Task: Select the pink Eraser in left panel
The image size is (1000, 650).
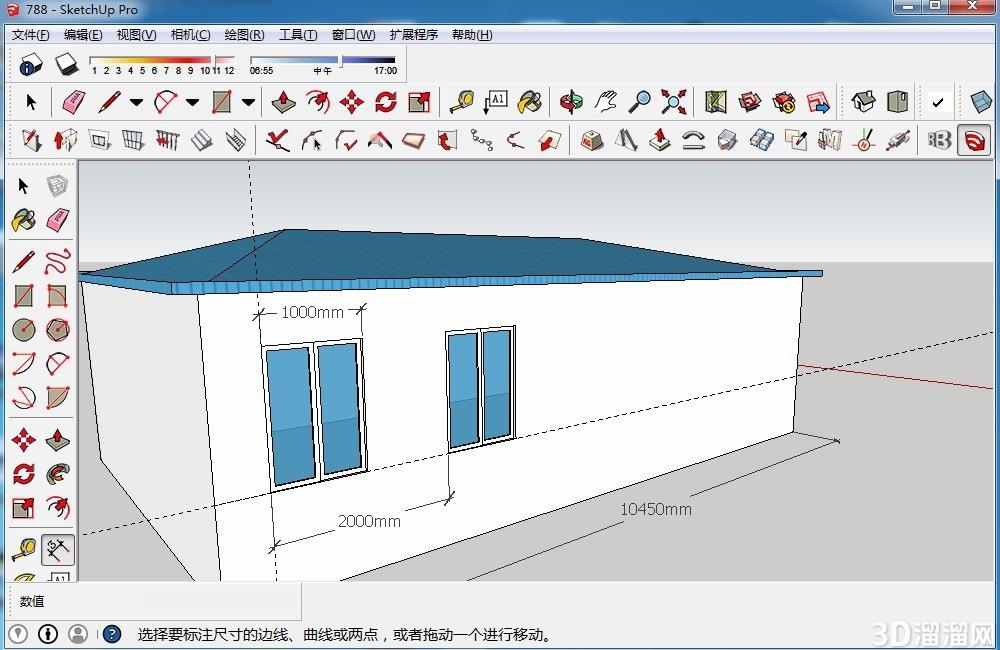Action: tap(57, 220)
